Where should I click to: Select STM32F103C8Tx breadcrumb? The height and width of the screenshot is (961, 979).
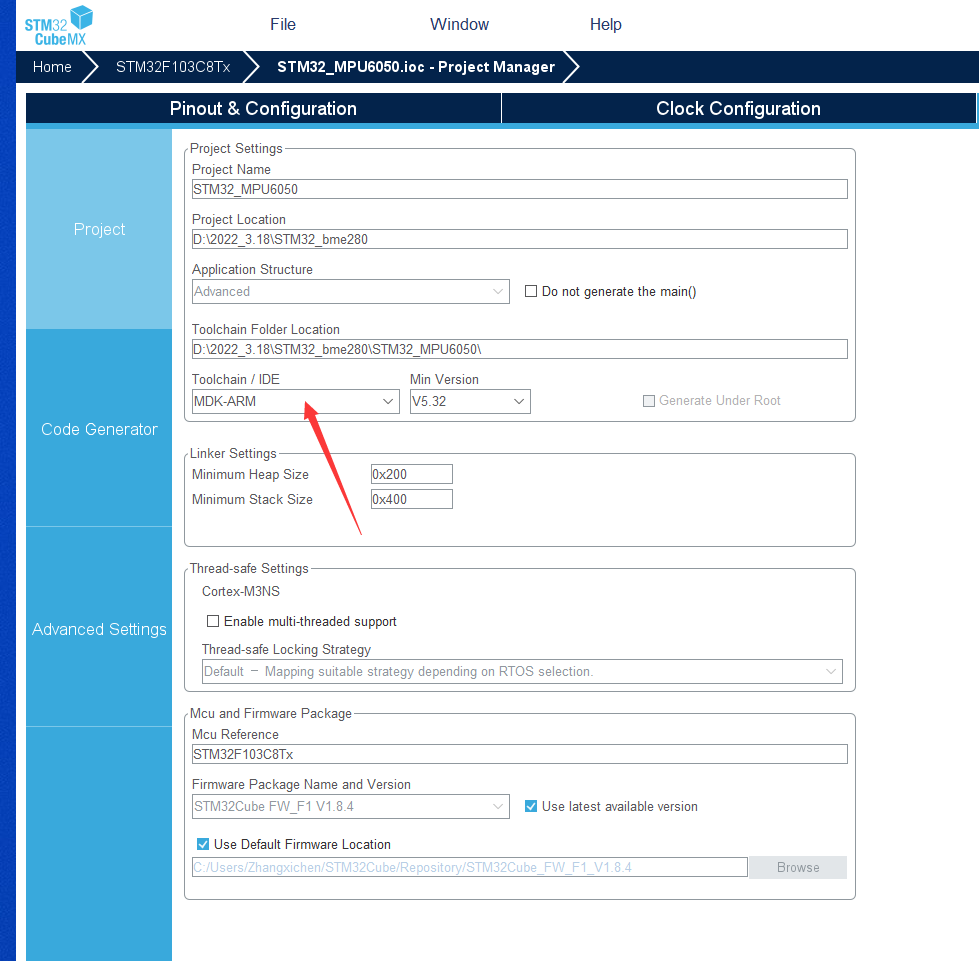[x=173, y=67]
